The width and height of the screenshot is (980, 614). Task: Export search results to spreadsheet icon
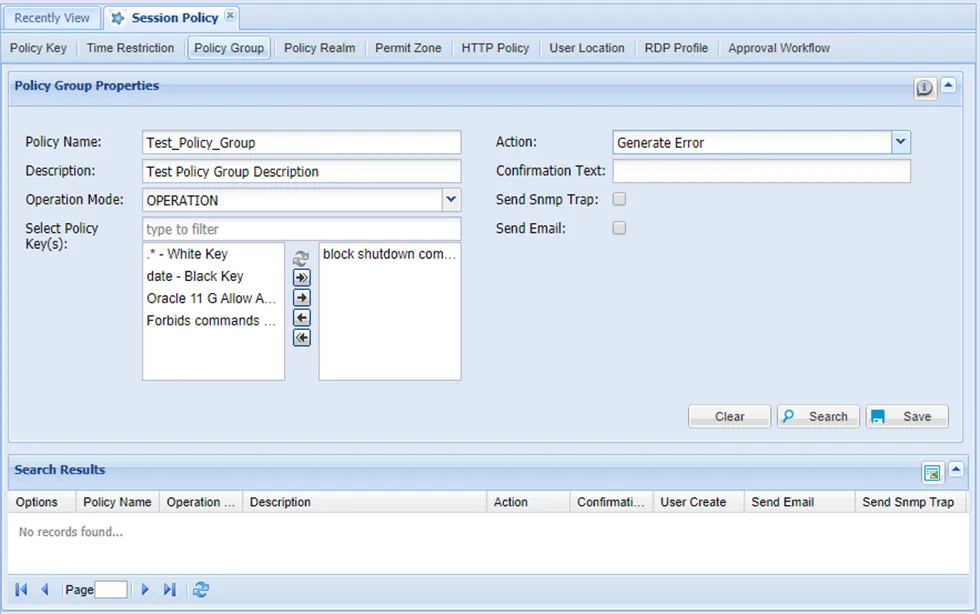click(932, 473)
